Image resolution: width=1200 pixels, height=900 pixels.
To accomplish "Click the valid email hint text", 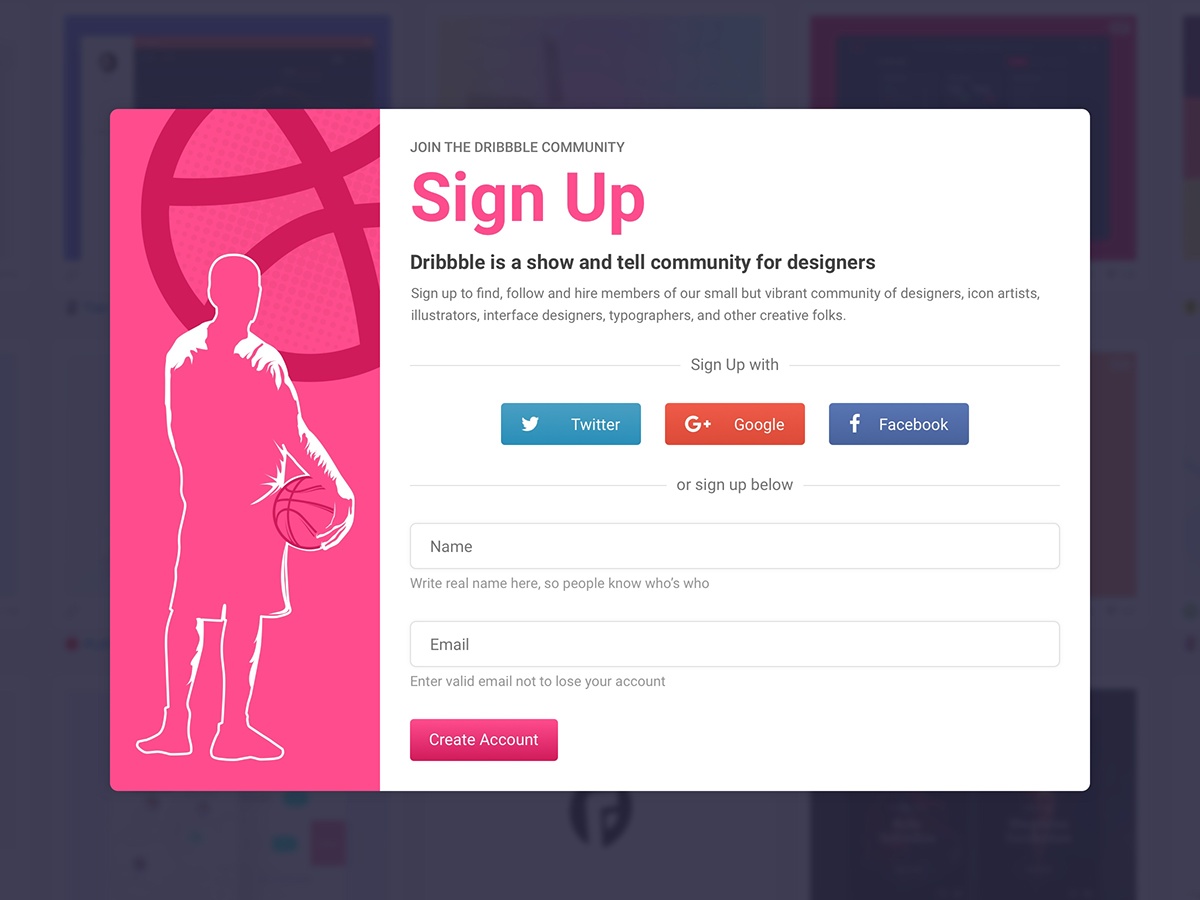I will (x=538, y=681).
